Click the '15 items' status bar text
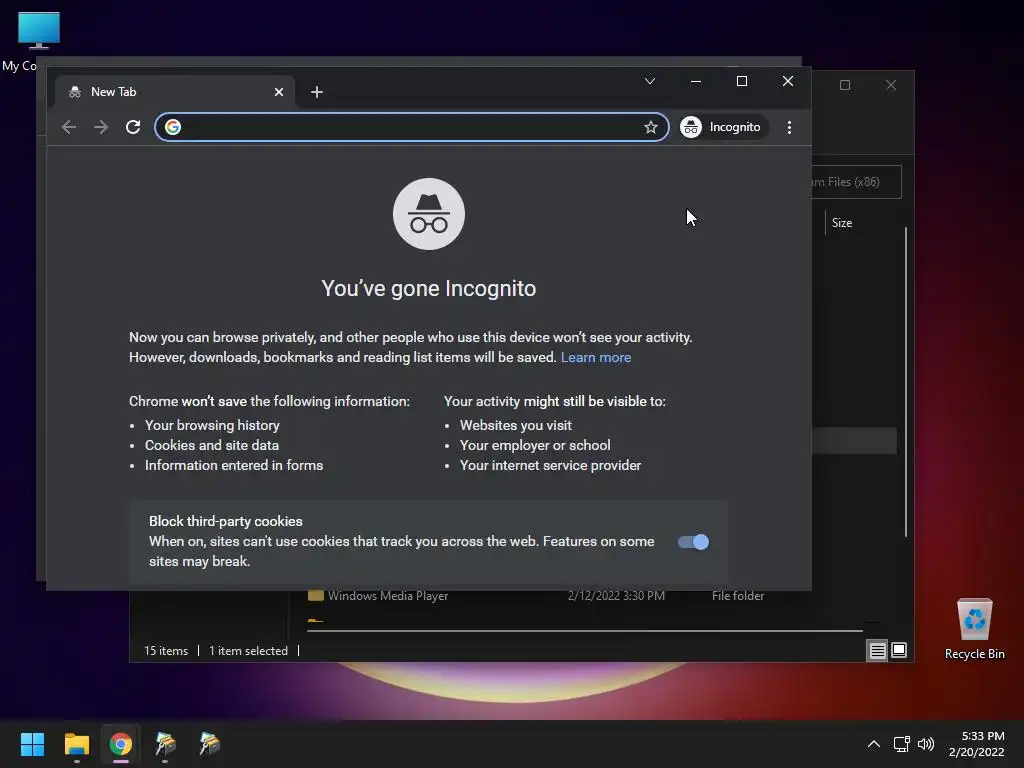Viewport: 1024px width, 768px height. [x=166, y=650]
